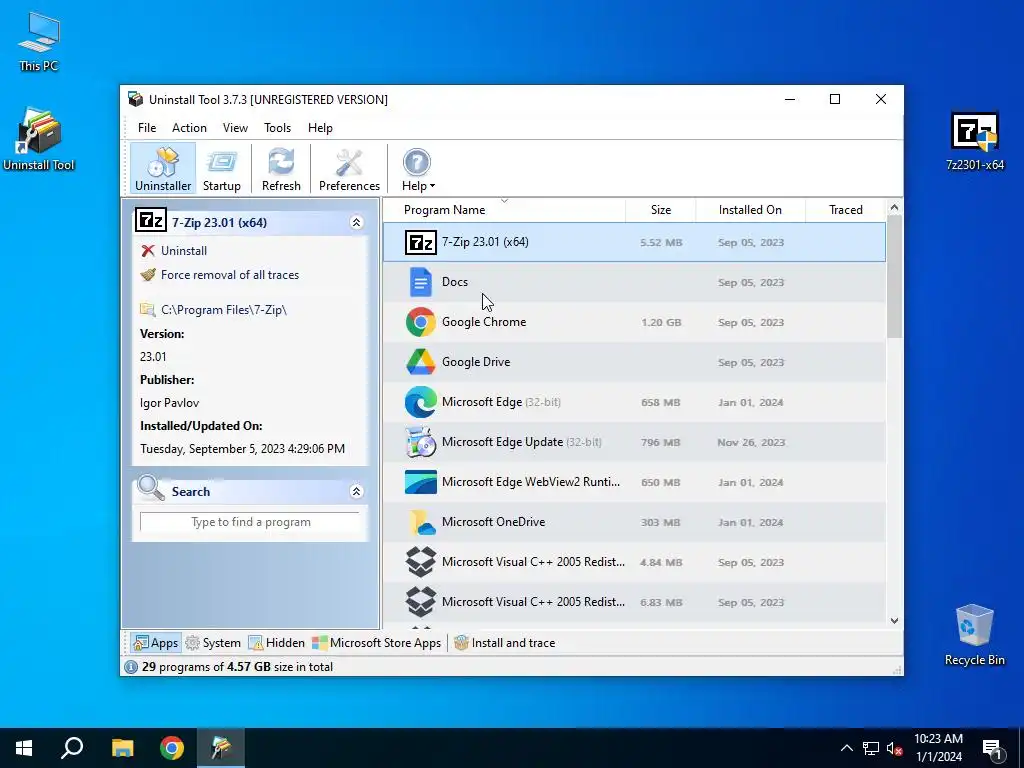Open the Uninstaller toolbar section
The height and width of the screenshot is (768, 1024).
pyautogui.click(x=163, y=169)
